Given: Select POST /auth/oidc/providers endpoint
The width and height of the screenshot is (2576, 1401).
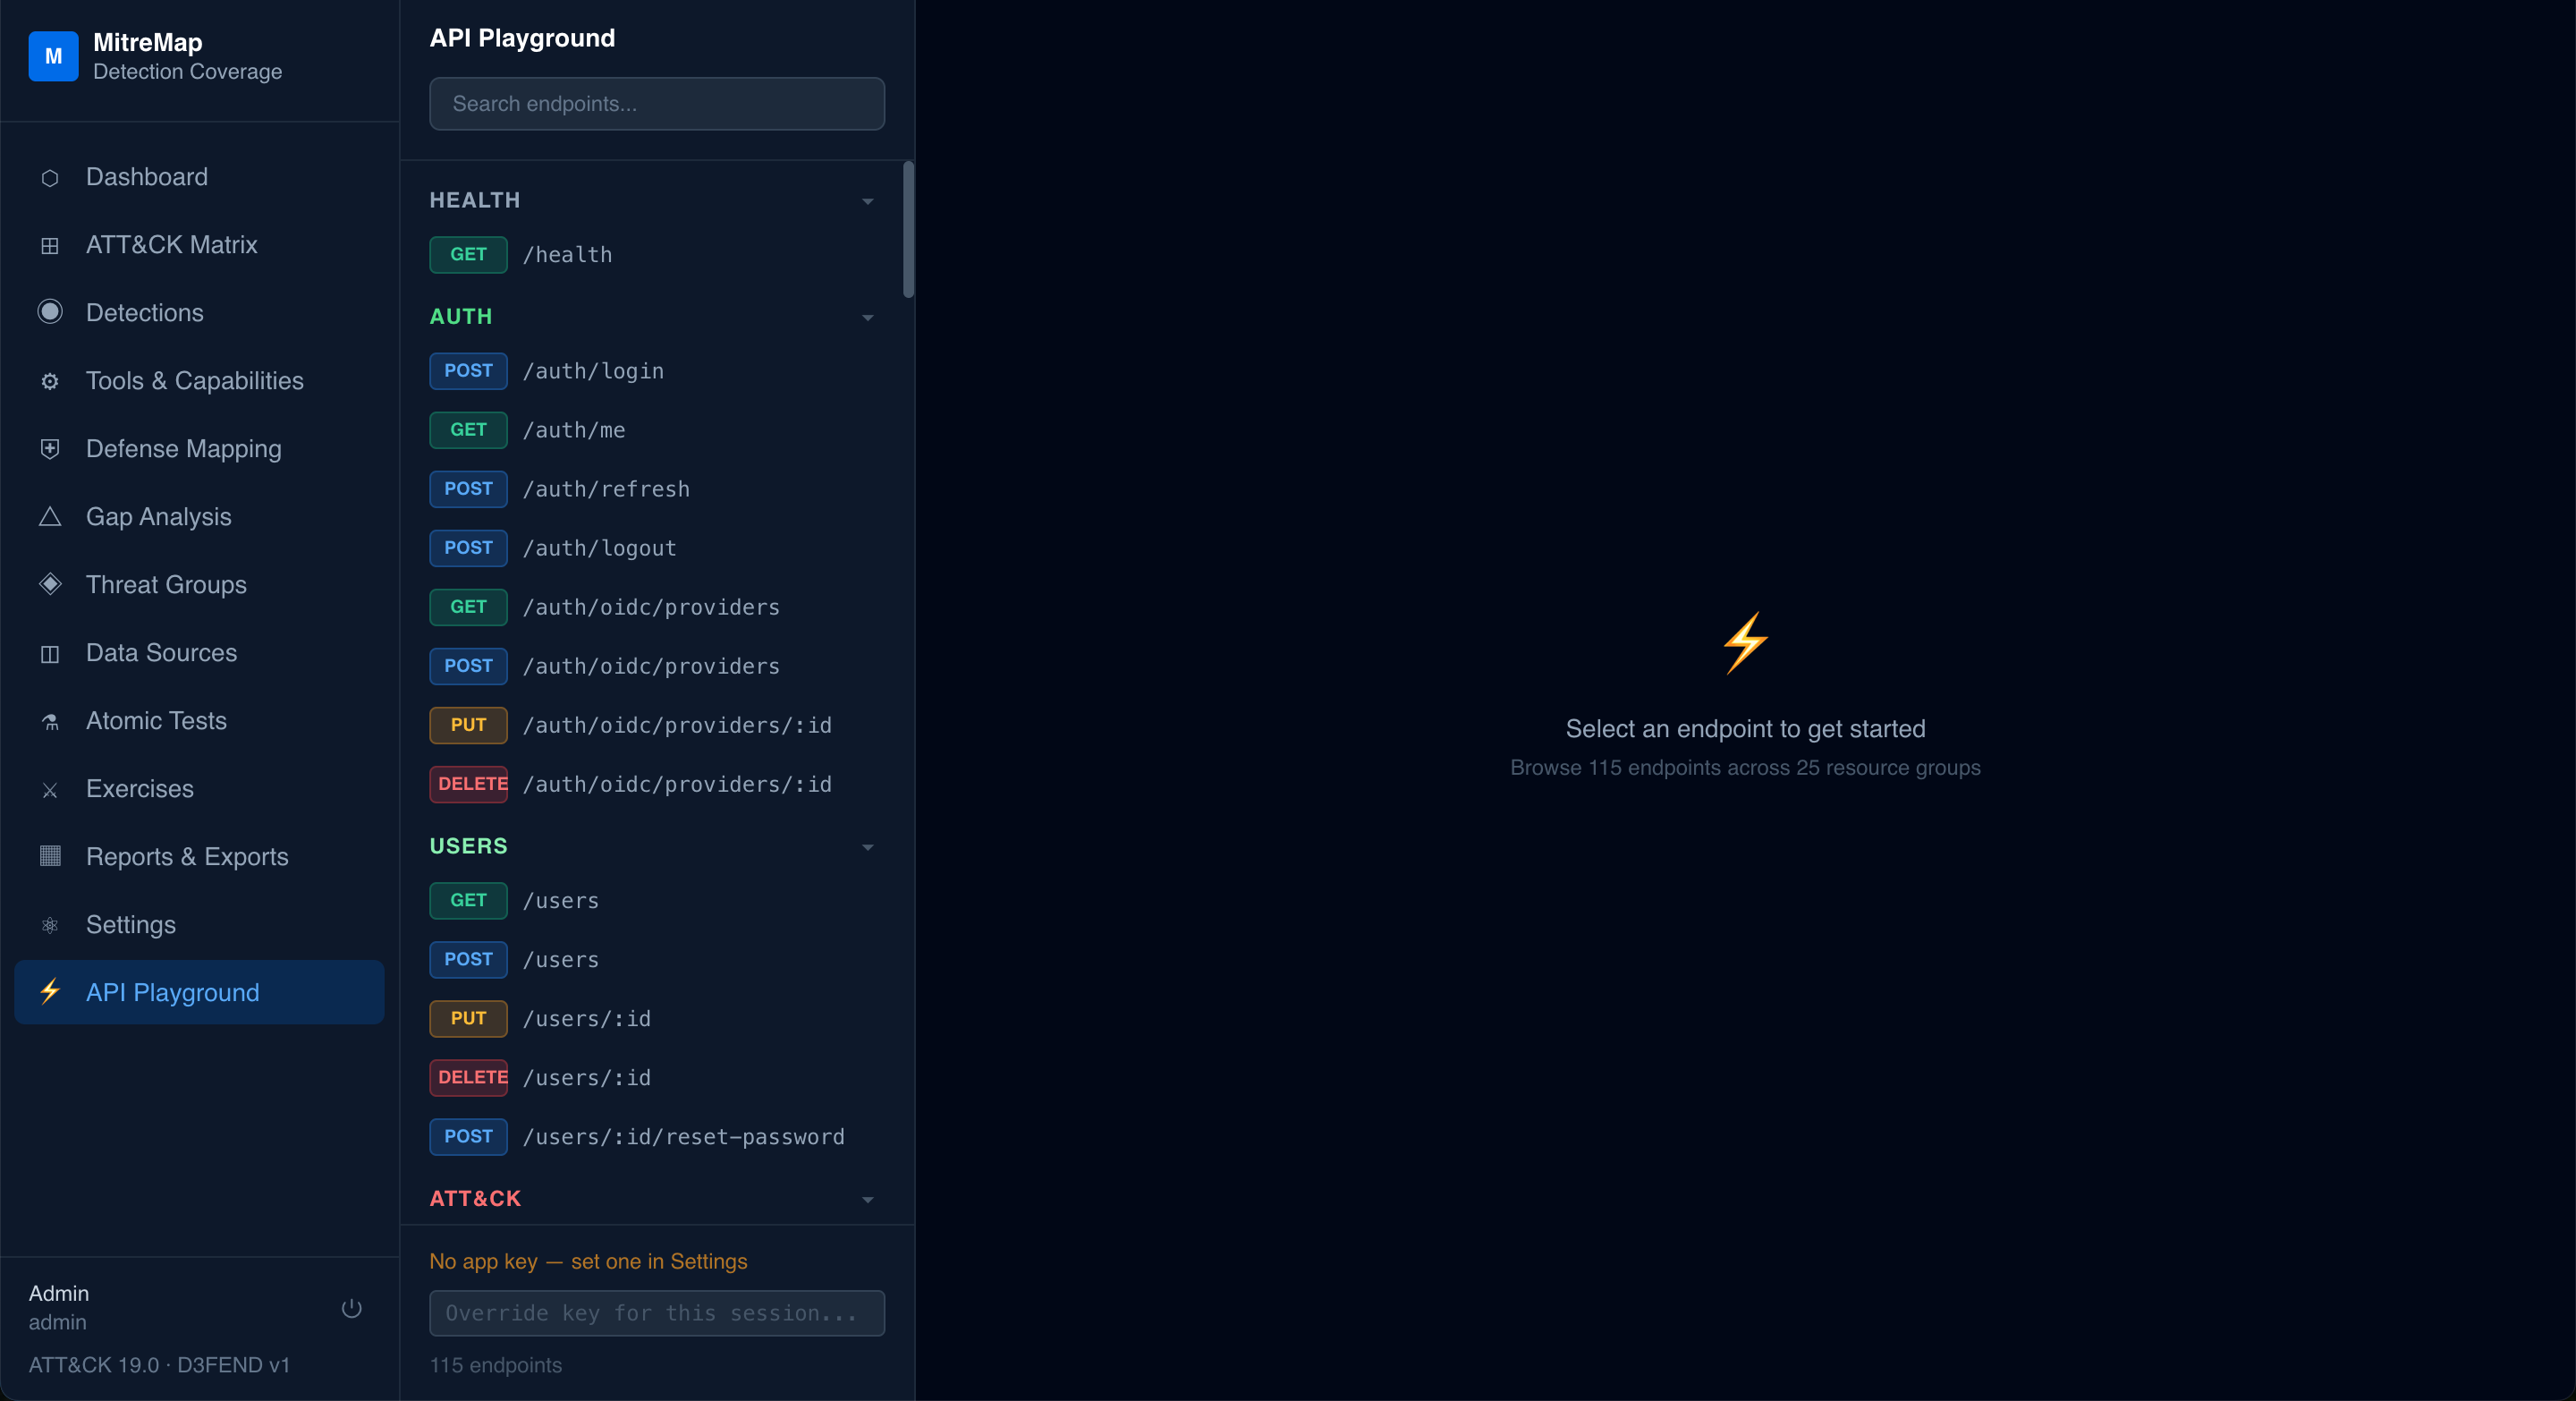Looking at the screenshot, I should pyautogui.click(x=657, y=666).
